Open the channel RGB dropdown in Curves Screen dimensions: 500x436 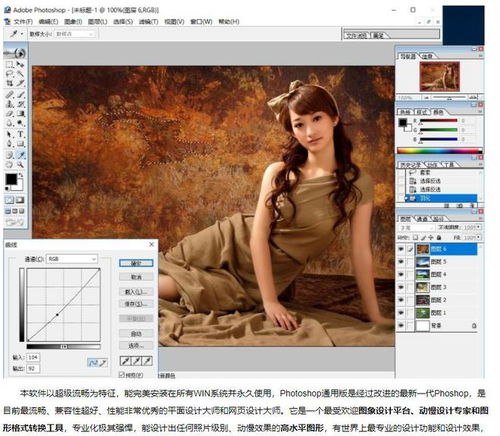(x=71, y=259)
